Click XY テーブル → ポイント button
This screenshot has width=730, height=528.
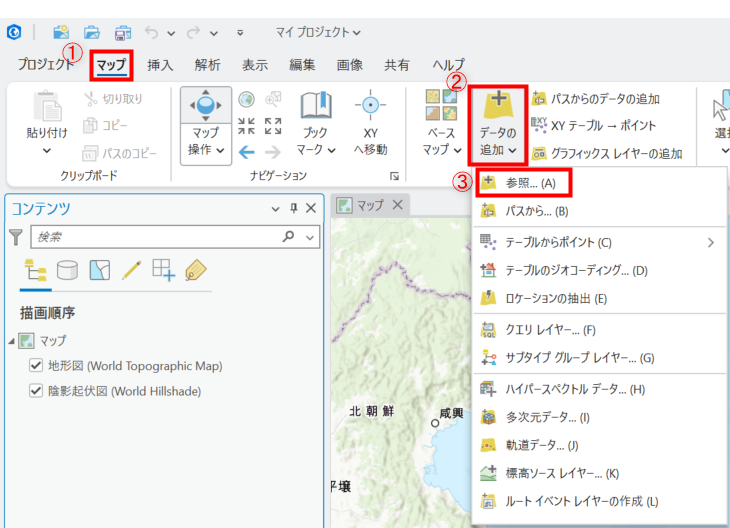point(594,125)
